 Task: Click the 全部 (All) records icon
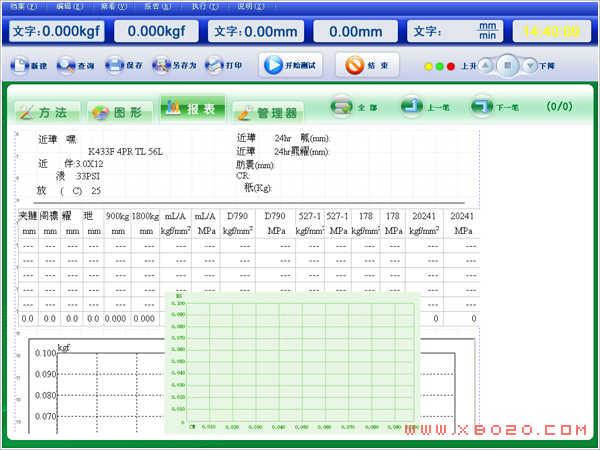click(343, 105)
